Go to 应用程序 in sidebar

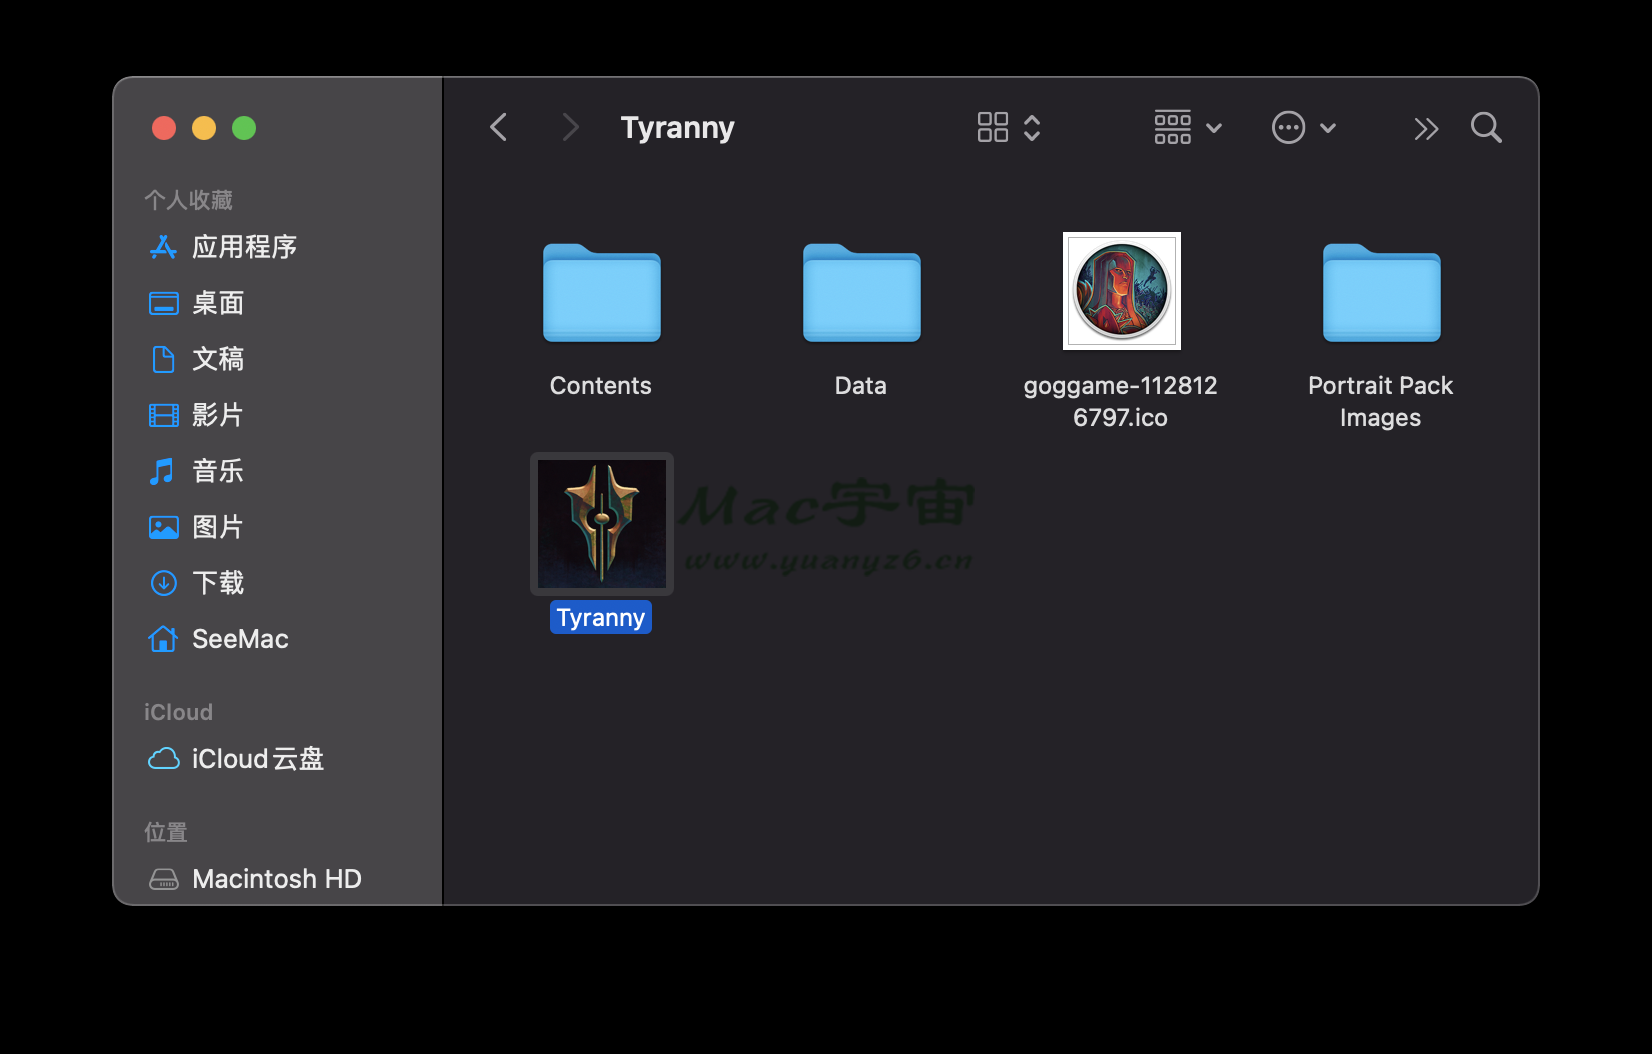(x=243, y=247)
